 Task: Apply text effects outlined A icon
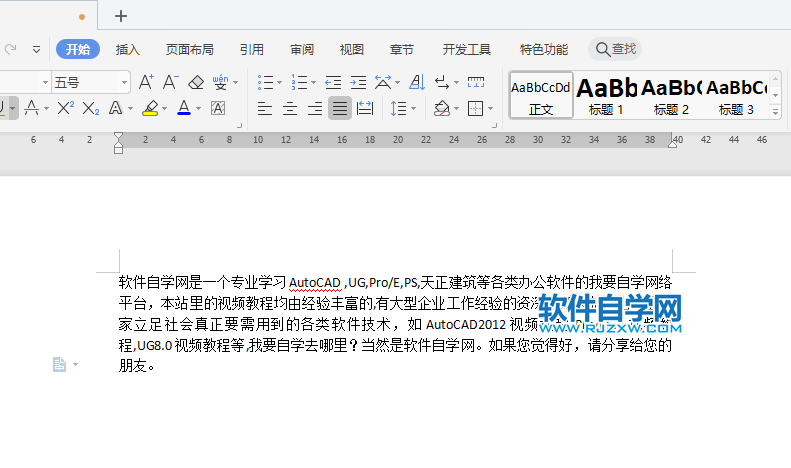116,108
